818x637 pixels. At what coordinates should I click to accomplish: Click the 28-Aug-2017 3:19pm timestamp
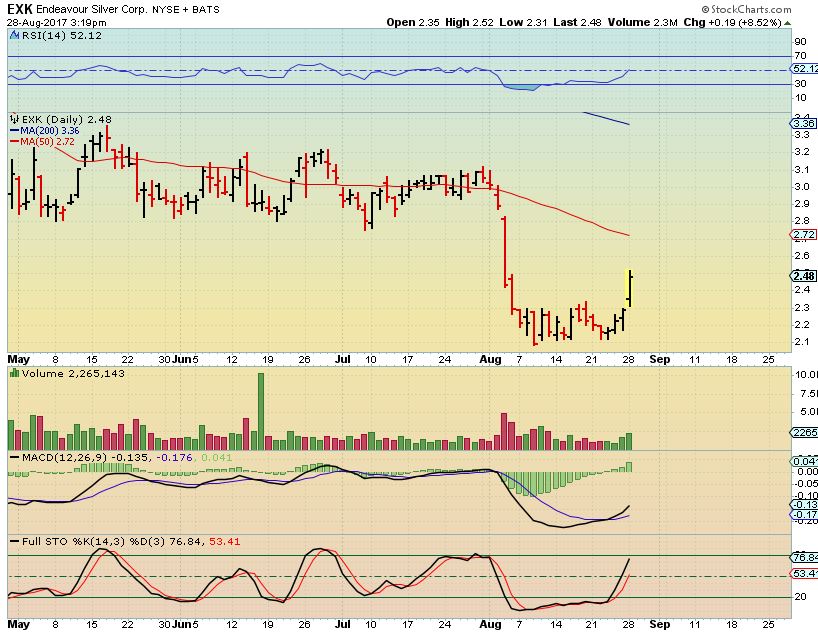(57, 22)
